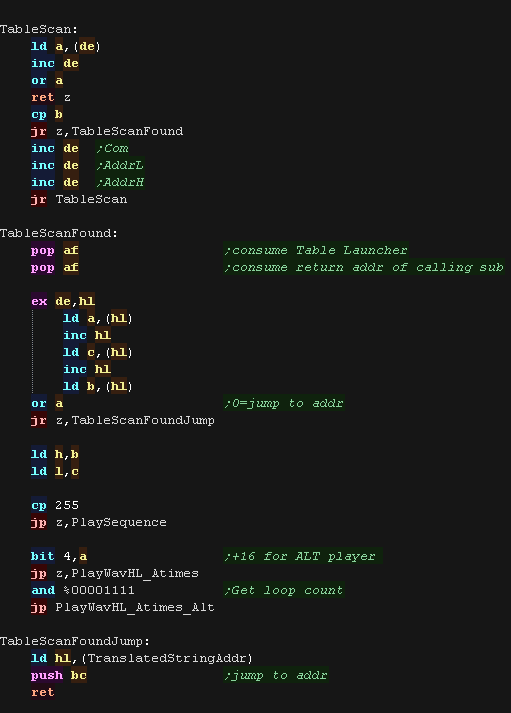Click the PlaySequence jump target
The height and width of the screenshot is (713, 511).
pyautogui.click(x=119, y=522)
